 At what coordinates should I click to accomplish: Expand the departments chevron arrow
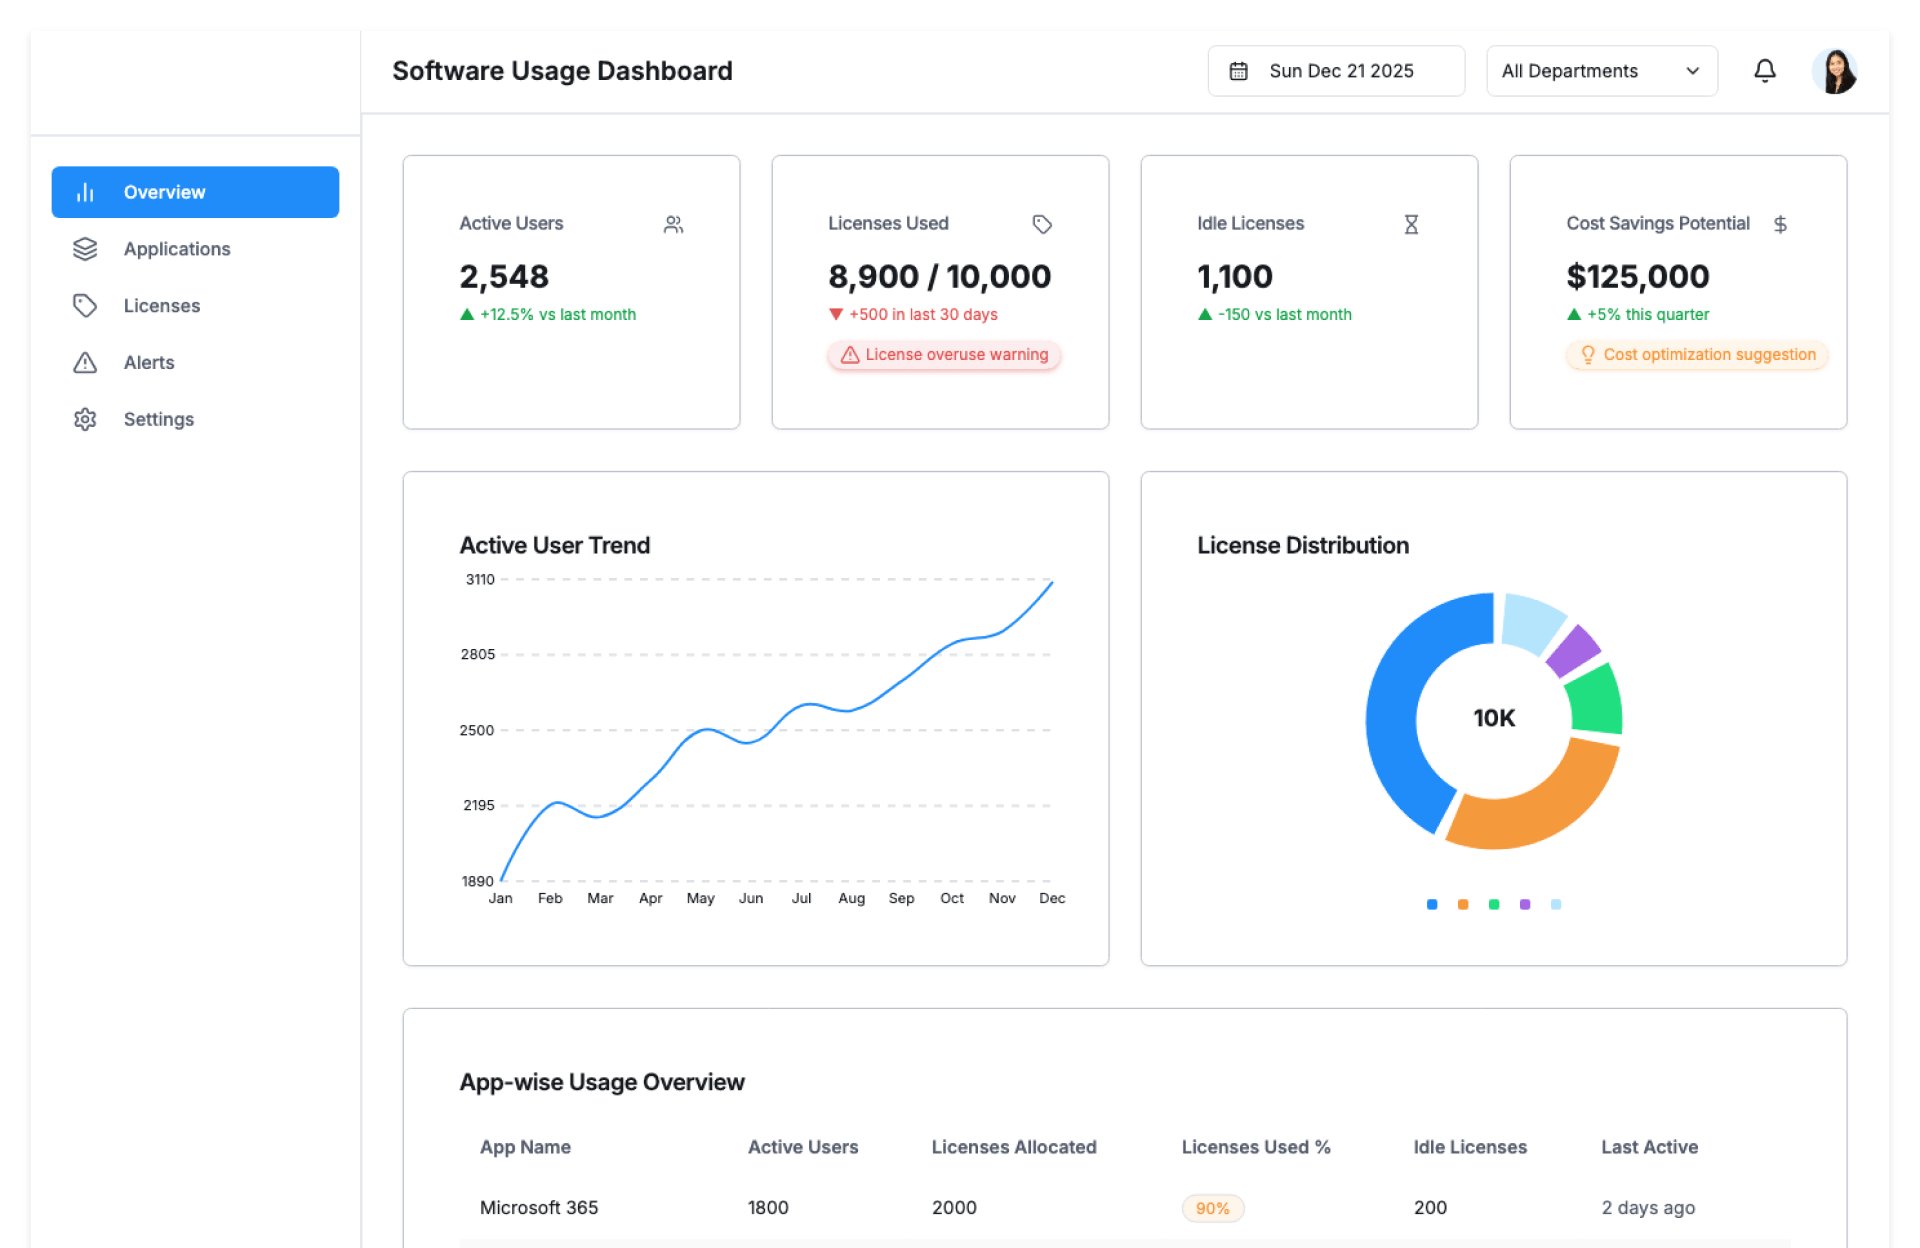pyautogui.click(x=1693, y=71)
